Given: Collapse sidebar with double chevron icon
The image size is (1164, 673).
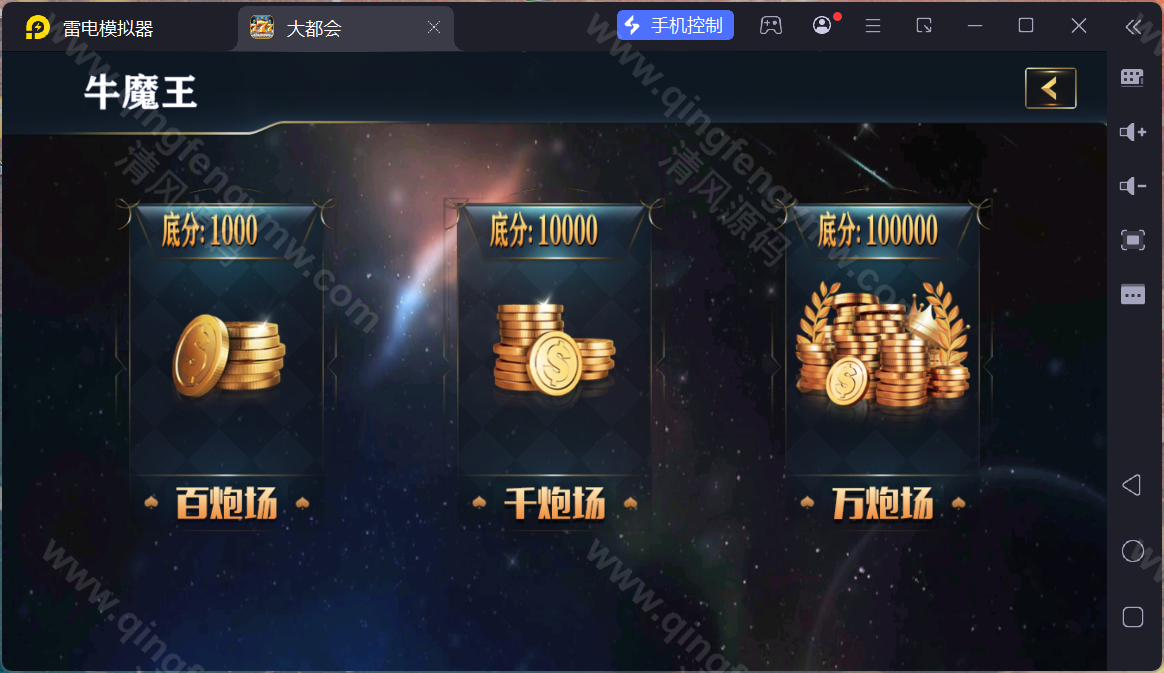Looking at the screenshot, I should coord(1133,27).
